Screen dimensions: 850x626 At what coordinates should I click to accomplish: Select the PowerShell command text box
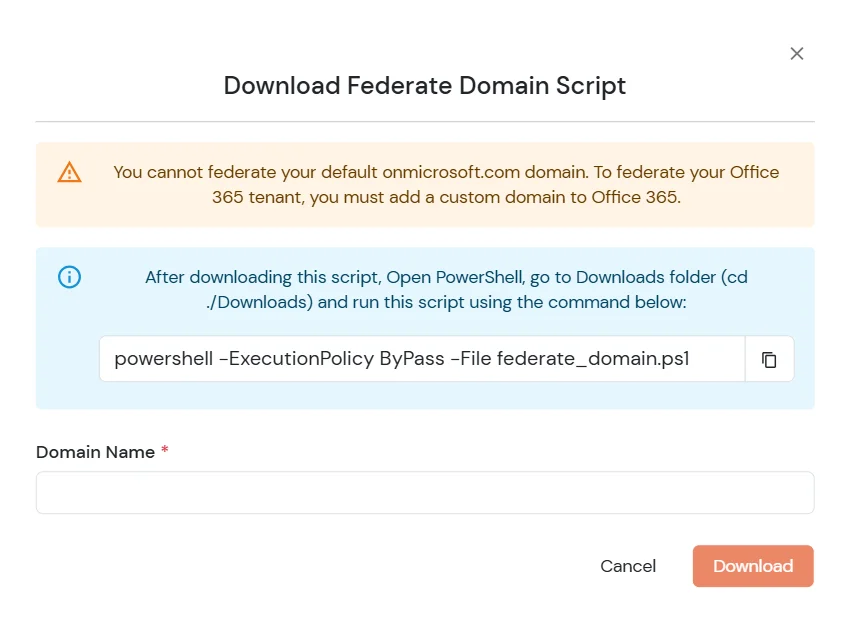420,359
